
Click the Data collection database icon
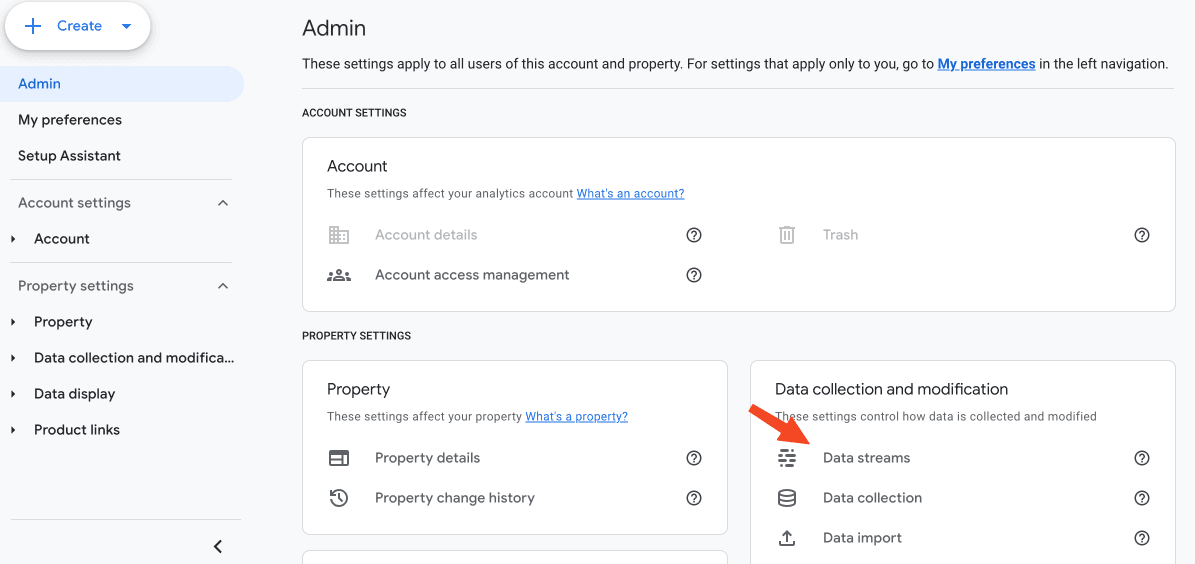pyautogui.click(x=787, y=498)
